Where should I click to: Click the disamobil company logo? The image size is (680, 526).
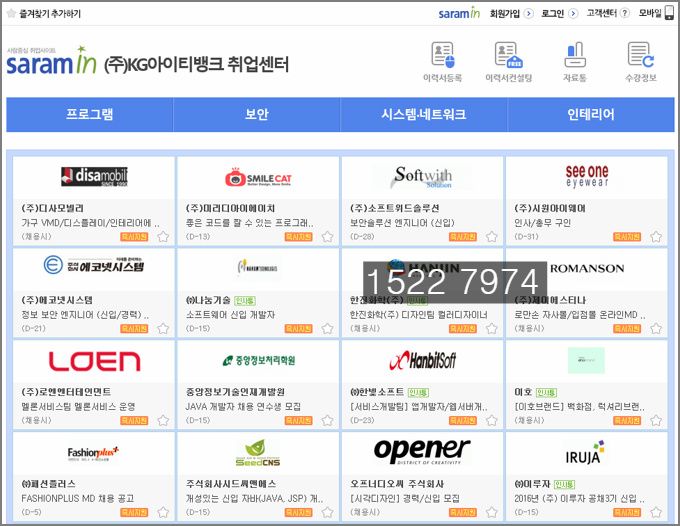94,176
